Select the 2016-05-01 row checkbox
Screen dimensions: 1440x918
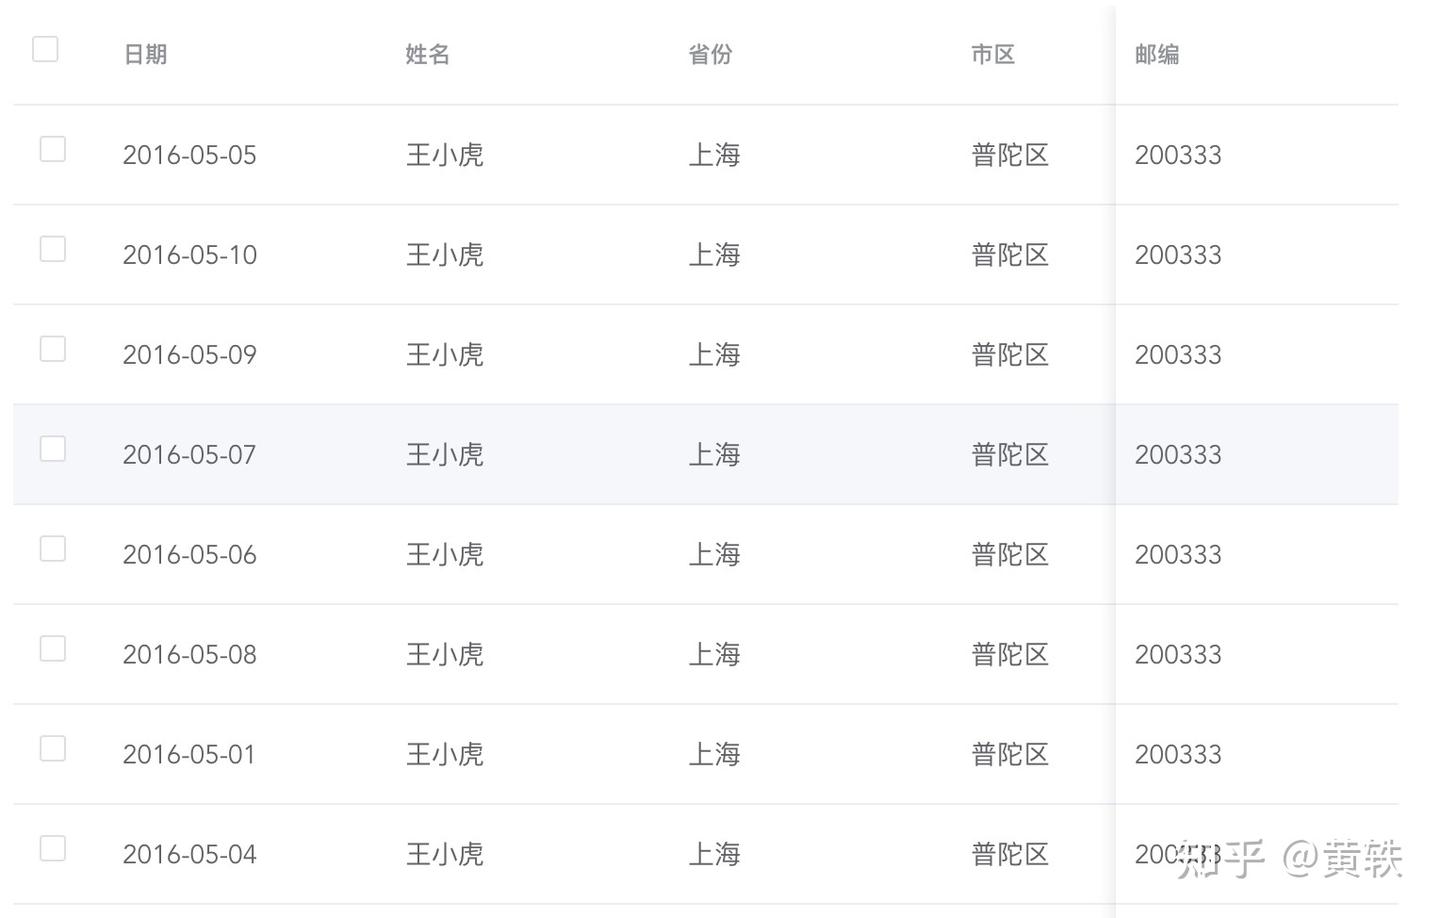pyautogui.click(x=52, y=749)
